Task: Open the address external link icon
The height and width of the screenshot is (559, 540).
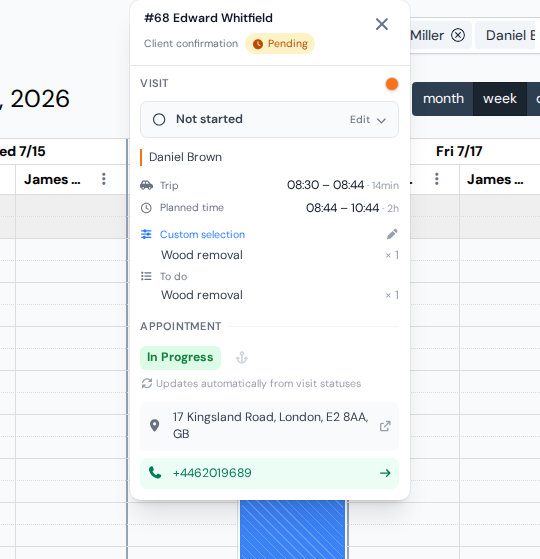Action: click(385, 426)
